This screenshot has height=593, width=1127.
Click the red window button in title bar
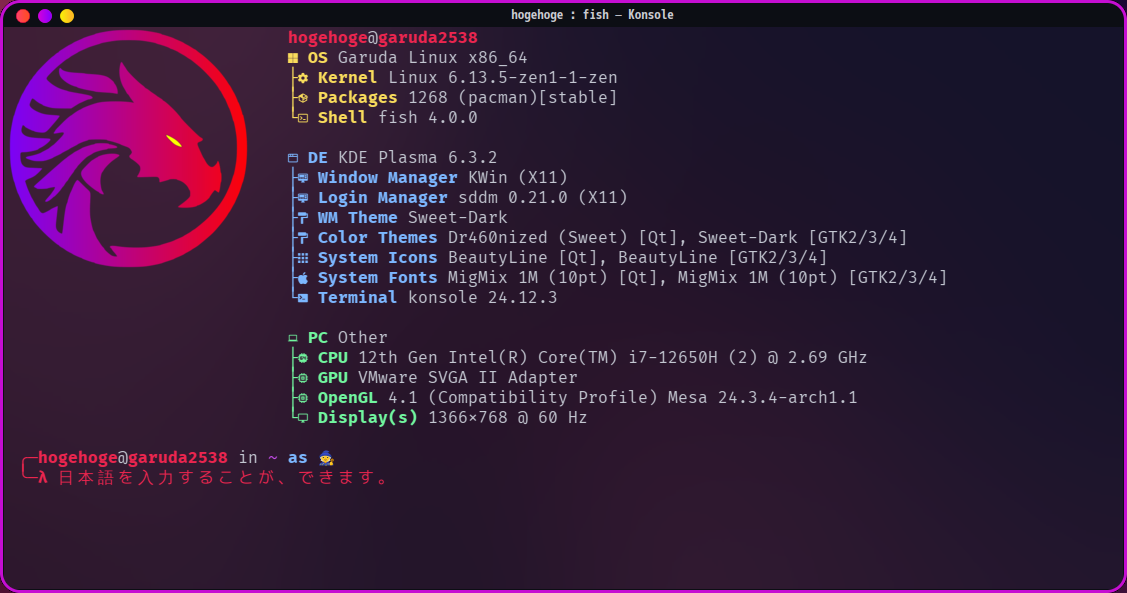(23, 16)
